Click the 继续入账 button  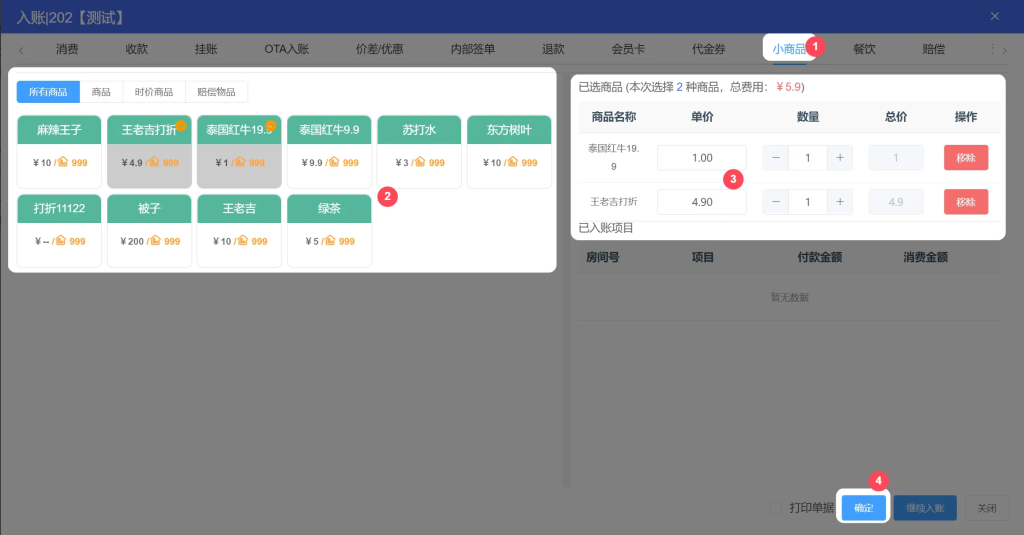tap(925, 508)
